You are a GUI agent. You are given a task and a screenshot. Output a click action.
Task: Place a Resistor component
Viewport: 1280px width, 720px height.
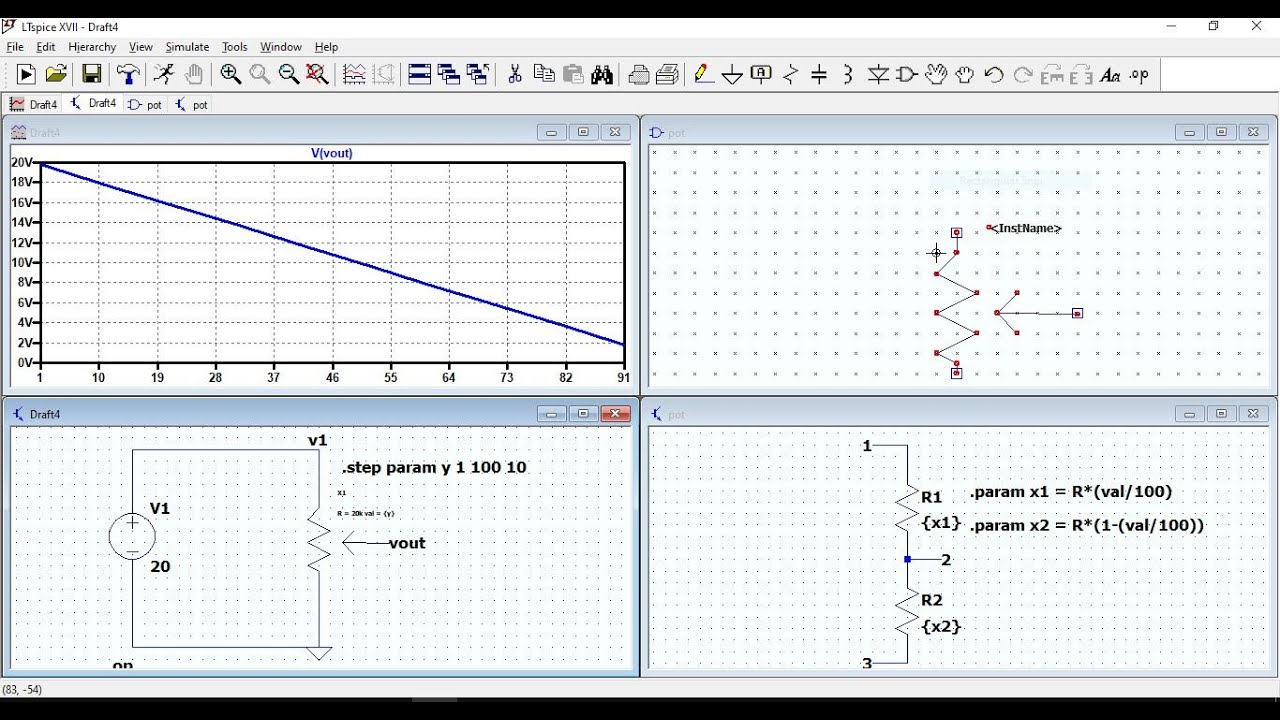[x=791, y=74]
